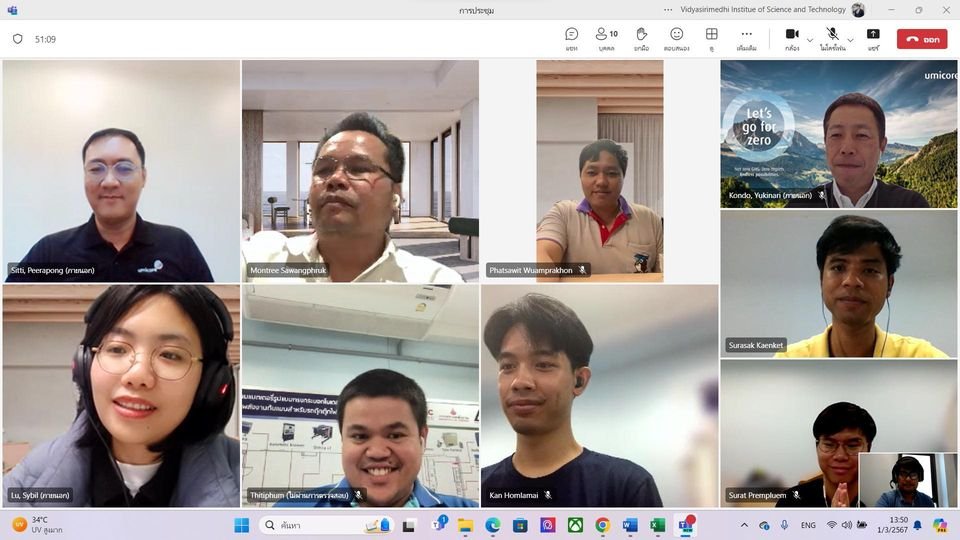This screenshot has width=960, height=540.
Task: Open the reactions smiley menu
Action: pos(676,38)
